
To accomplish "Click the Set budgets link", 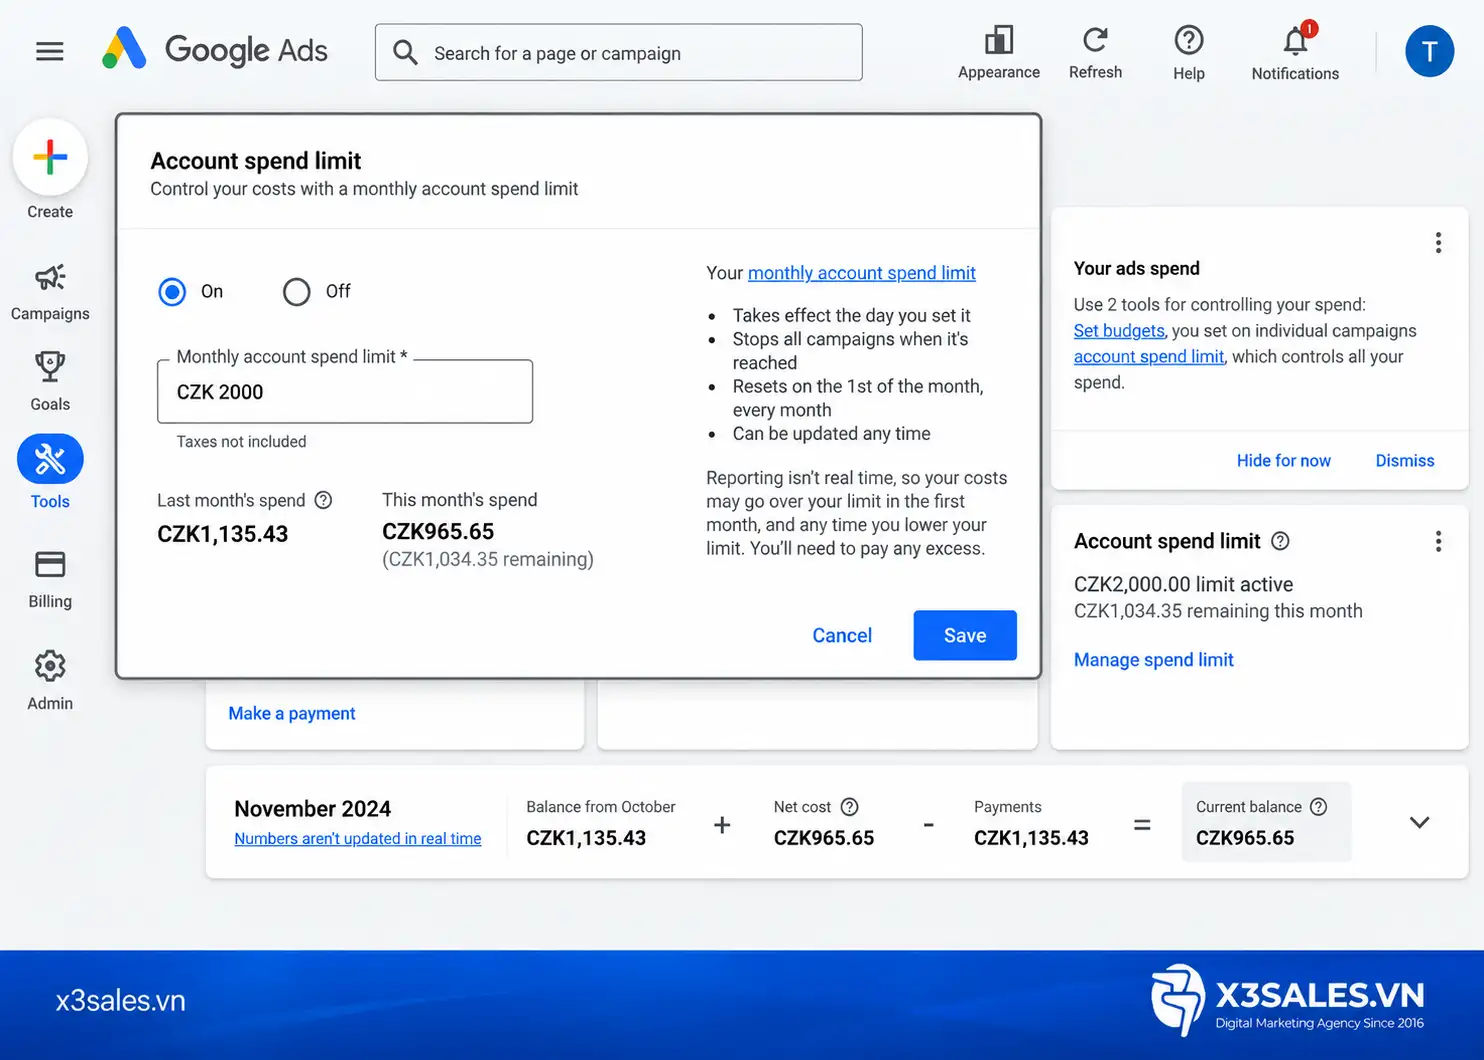I will click(x=1119, y=331).
